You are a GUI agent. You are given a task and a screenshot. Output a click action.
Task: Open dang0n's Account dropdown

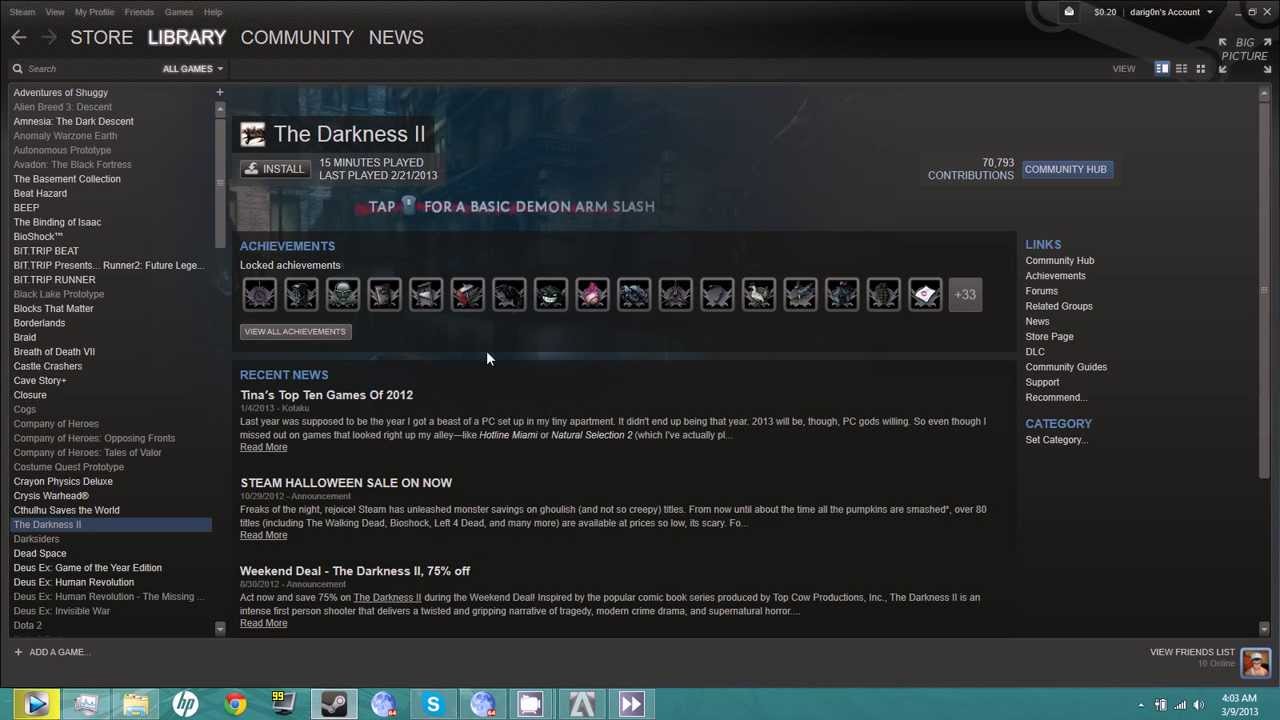click(1171, 12)
